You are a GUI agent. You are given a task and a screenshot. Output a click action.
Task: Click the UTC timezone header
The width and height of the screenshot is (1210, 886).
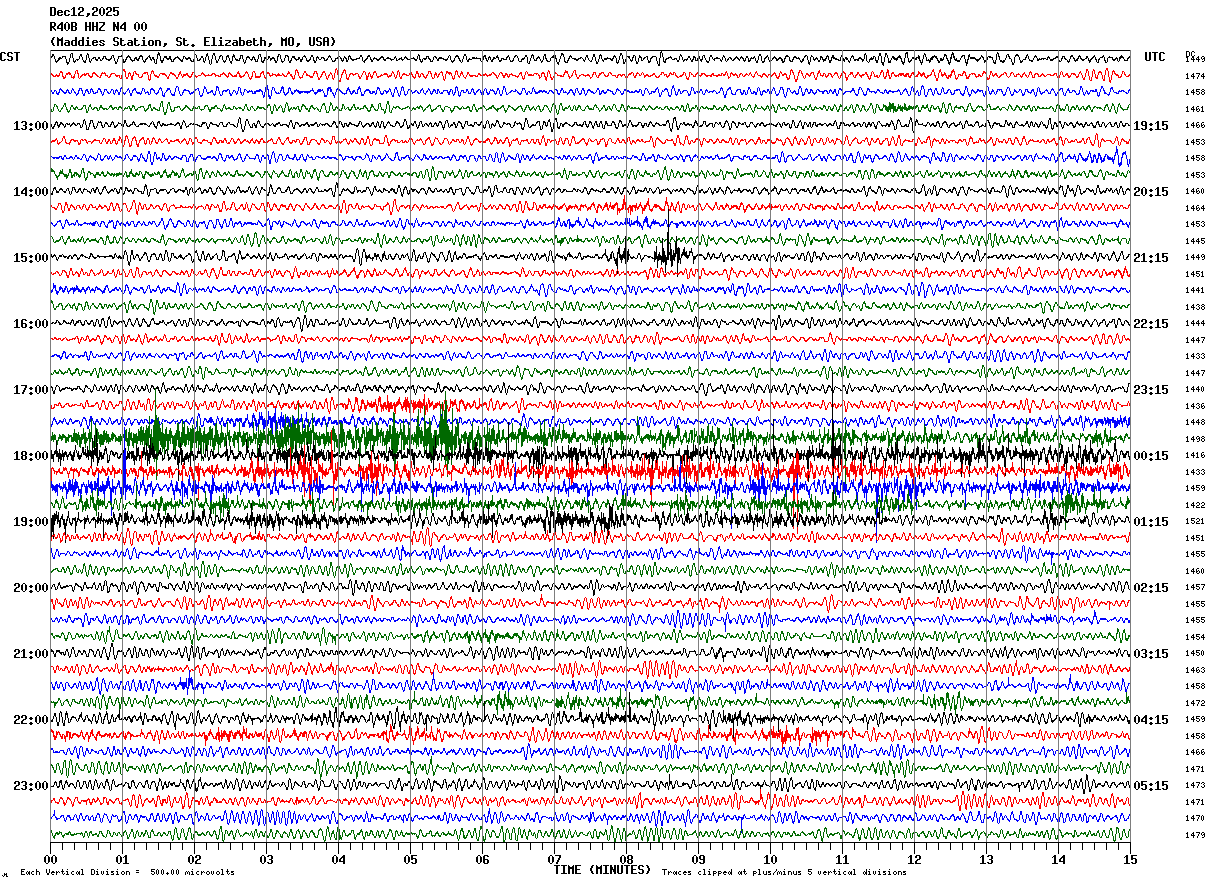[1155, 57]
